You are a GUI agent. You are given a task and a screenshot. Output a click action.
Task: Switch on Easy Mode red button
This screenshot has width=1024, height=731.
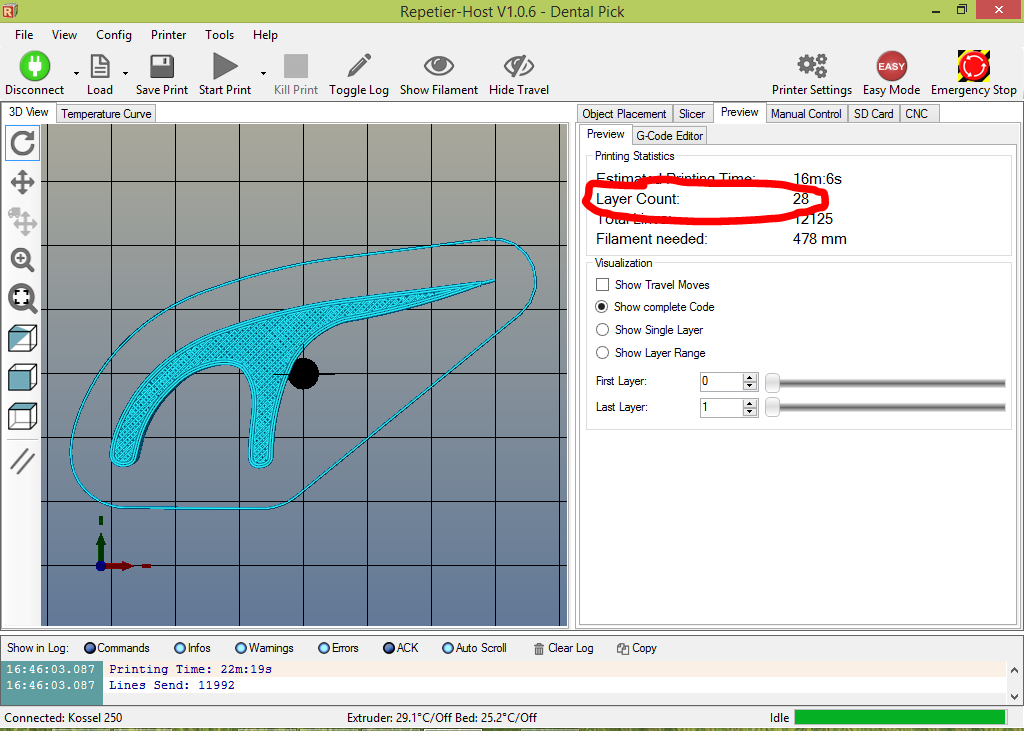pyautogui.click(x=891, y=66)
